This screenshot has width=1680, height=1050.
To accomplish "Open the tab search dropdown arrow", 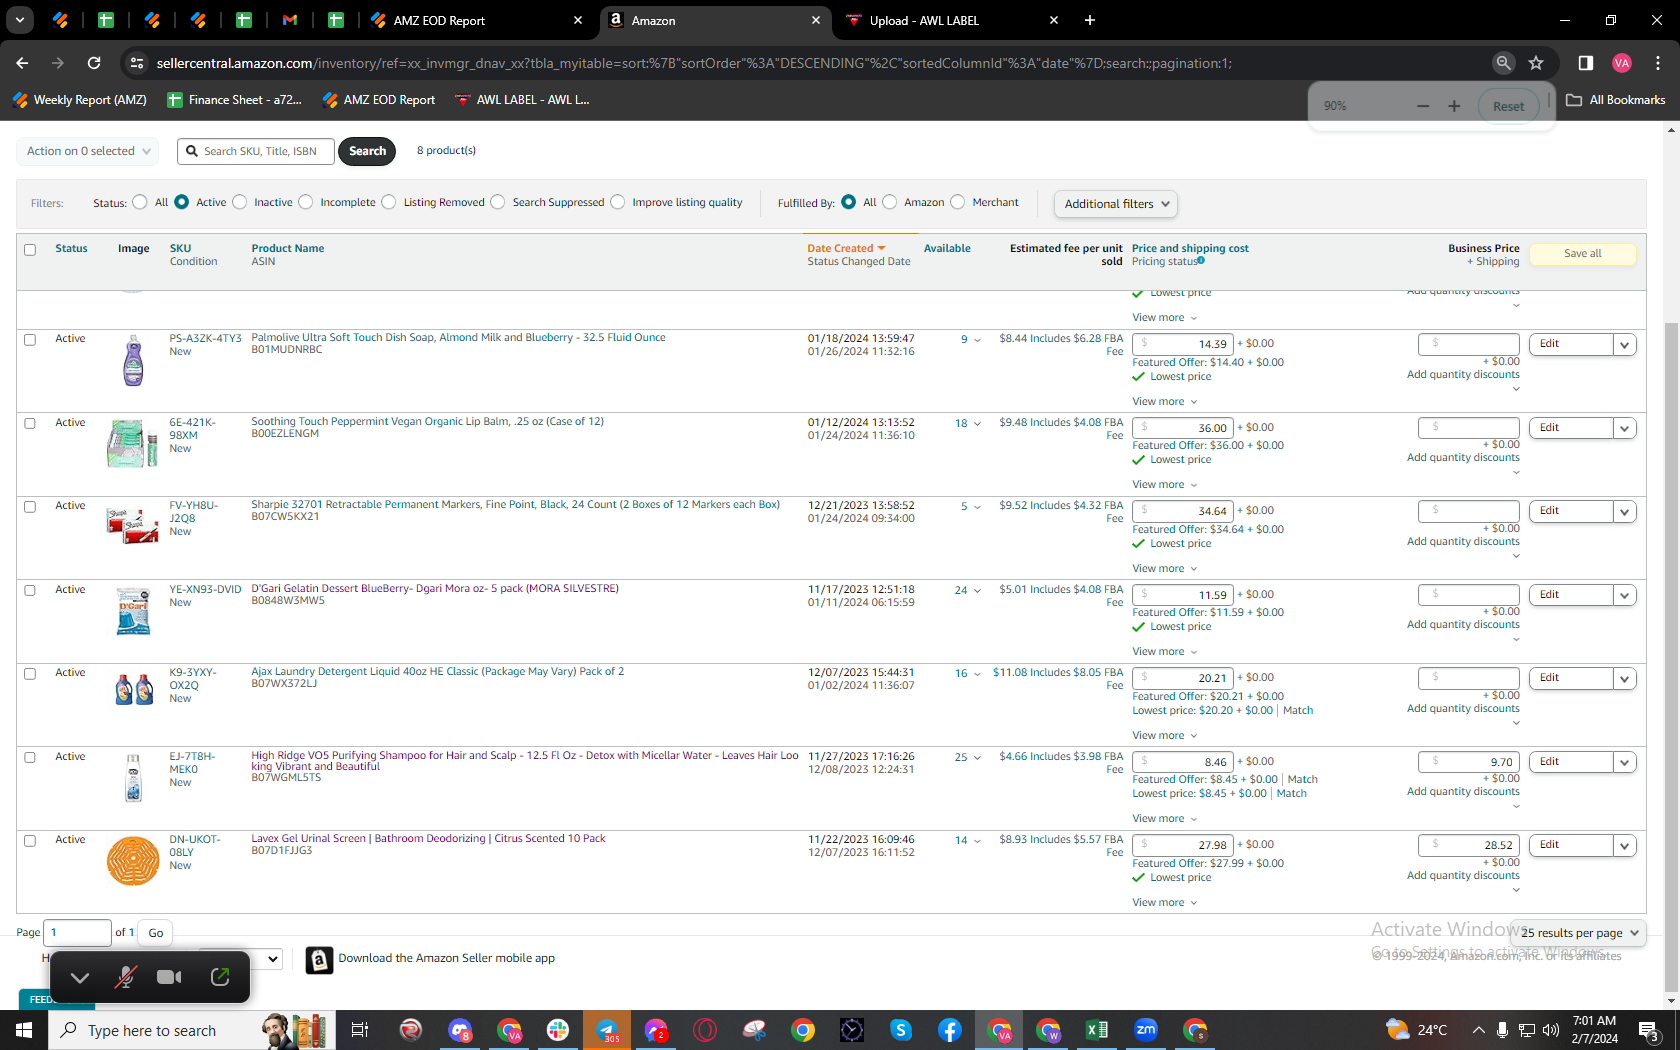I will pos(20,20).
